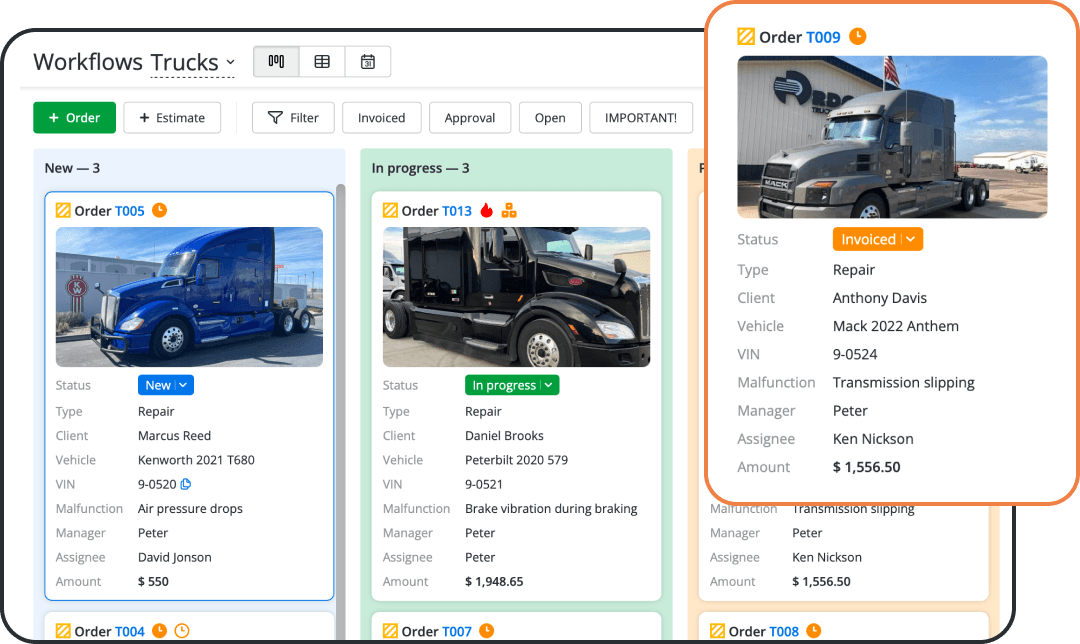Click the In progress — 3 column header
1080x644 pixels.
420,168
